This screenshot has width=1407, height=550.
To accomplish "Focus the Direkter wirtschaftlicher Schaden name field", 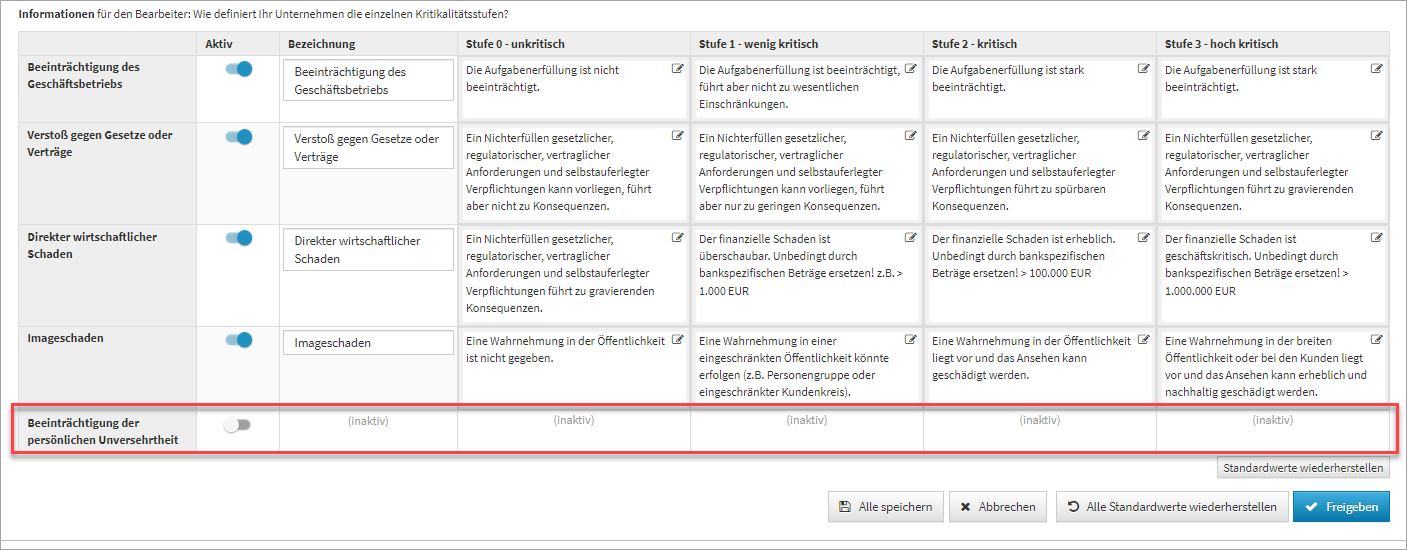I will tap(368, 250).
